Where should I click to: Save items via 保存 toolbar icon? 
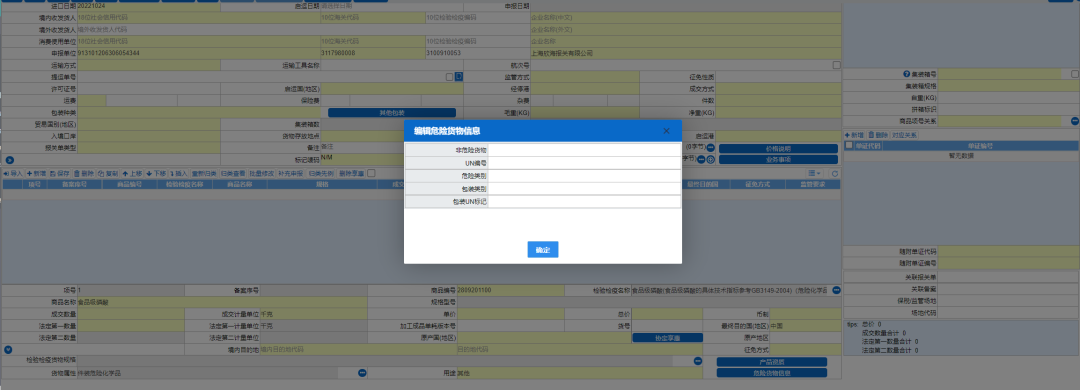point(60,173)
